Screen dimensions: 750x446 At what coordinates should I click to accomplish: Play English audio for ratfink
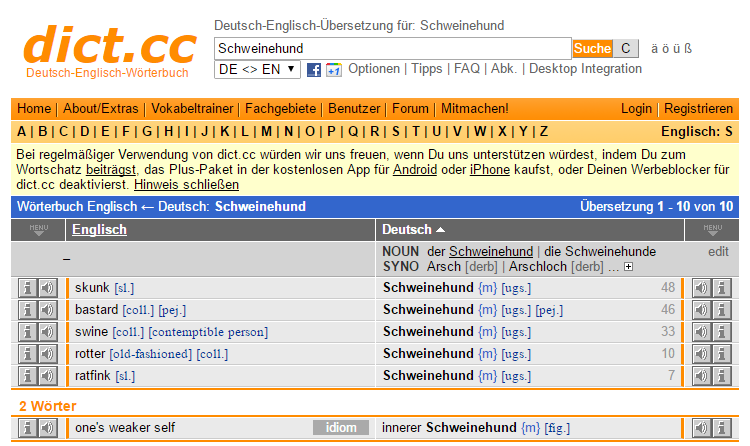47,376
